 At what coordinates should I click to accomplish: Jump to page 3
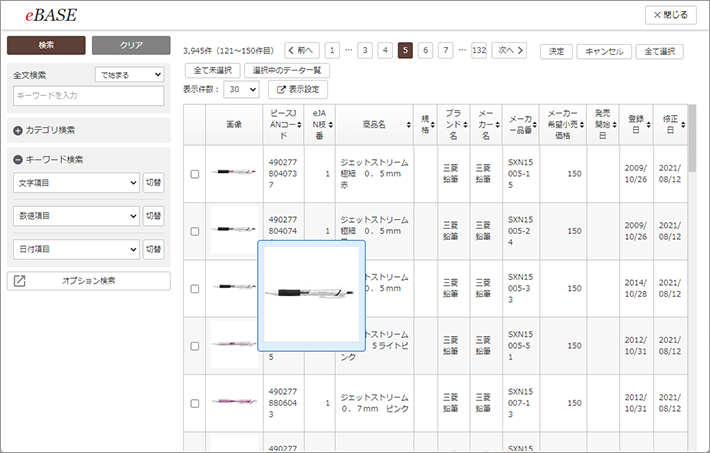click(365, 51)
